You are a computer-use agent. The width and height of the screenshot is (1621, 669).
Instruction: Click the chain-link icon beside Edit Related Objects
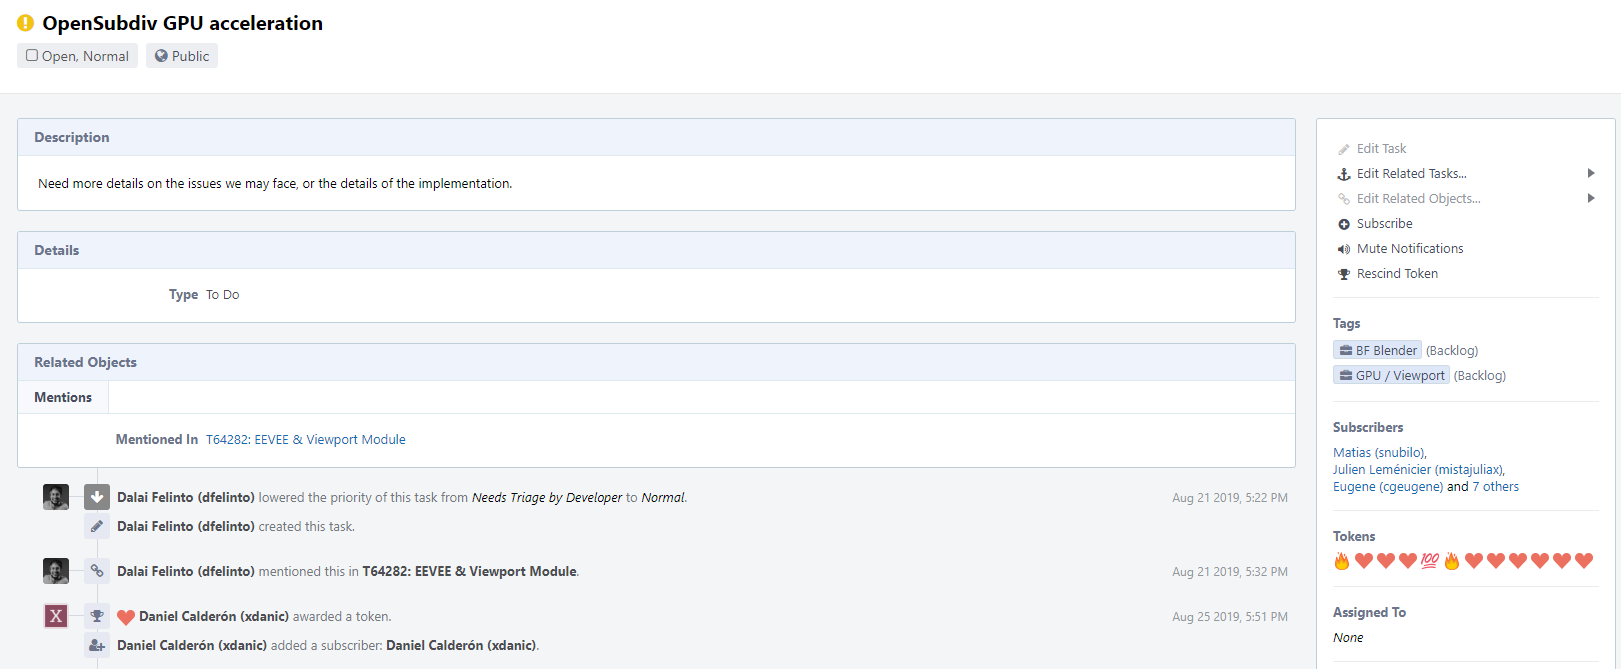coord(1344,199)
